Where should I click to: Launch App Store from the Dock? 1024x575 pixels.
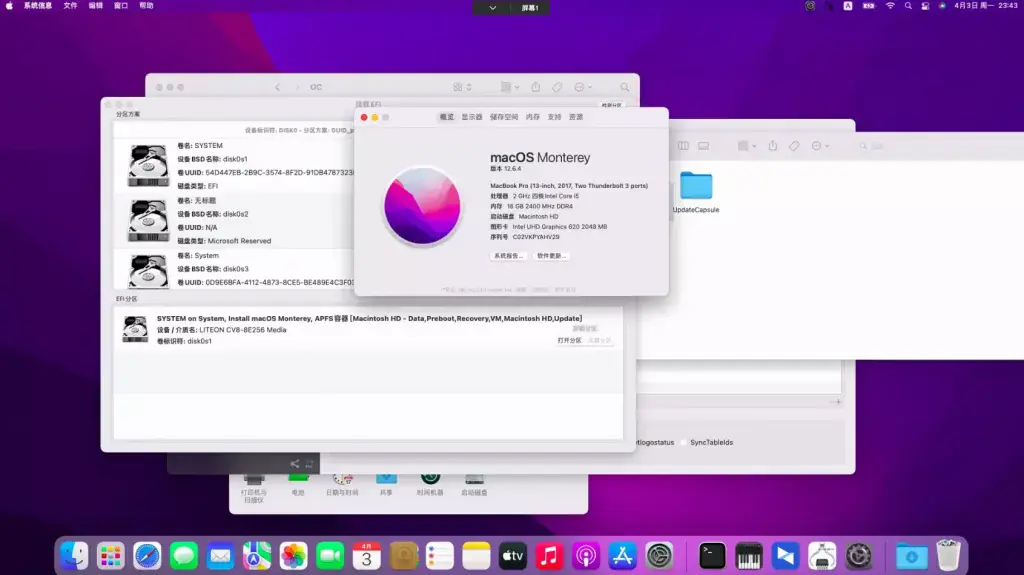pos(622,556)
